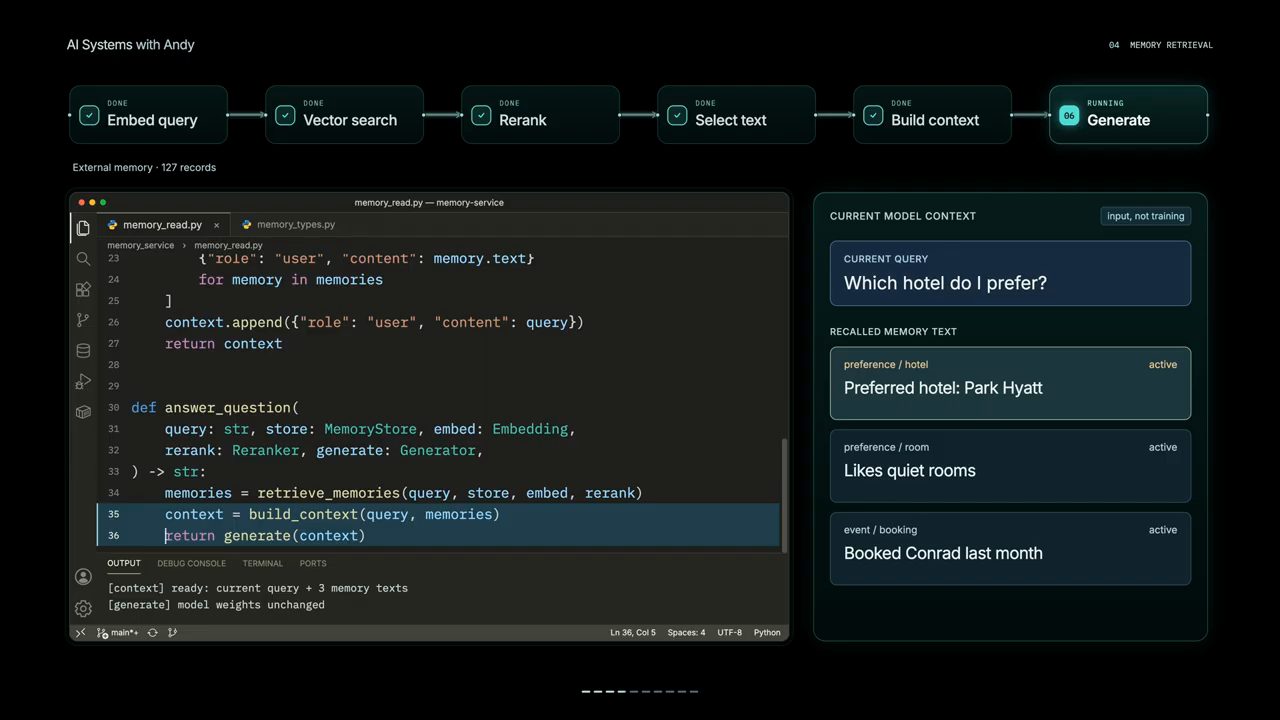This screenshot has height=720, width=1280.
Task: Switch to the memory_types.py tab
Action: 288,225
